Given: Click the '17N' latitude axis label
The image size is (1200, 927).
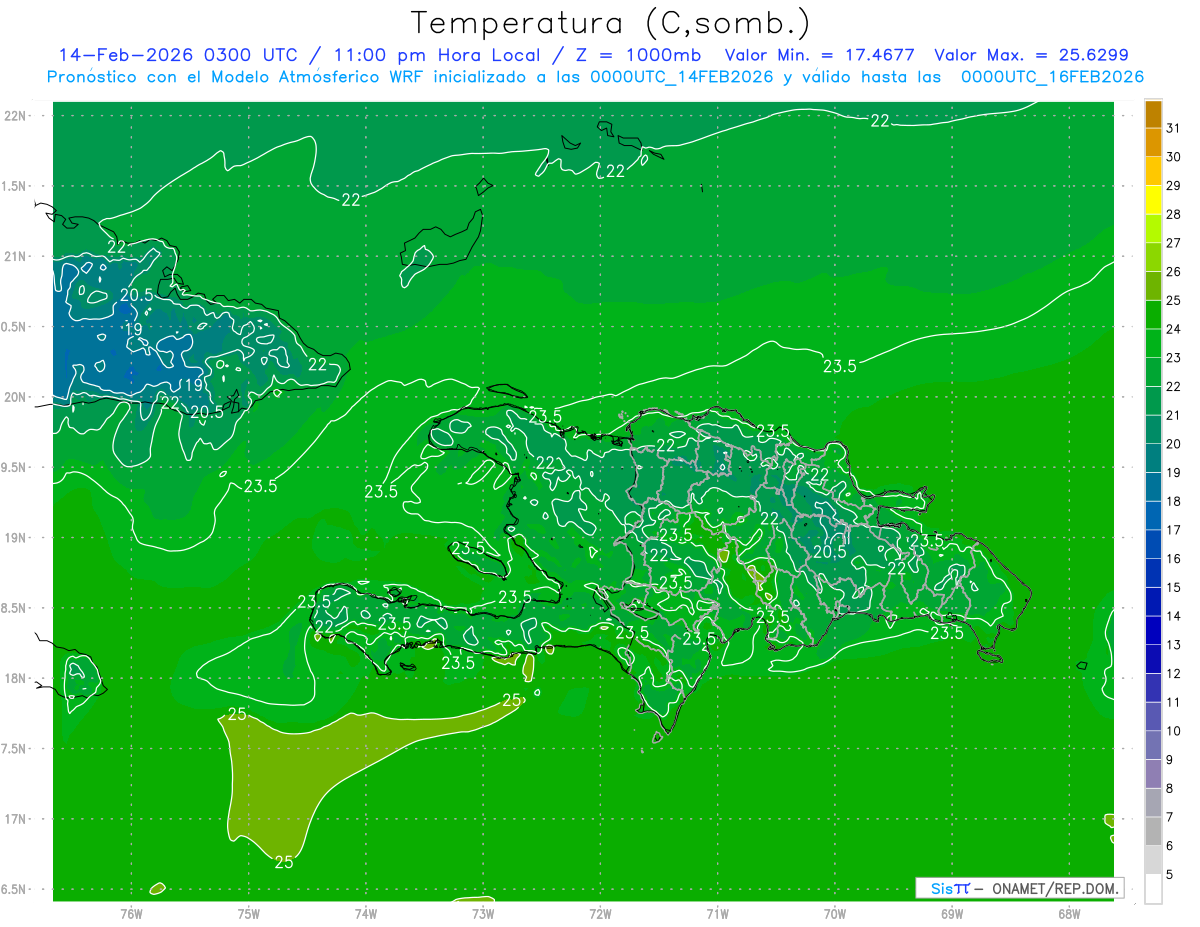Looking at the screenshot, I should click(17, 819).
